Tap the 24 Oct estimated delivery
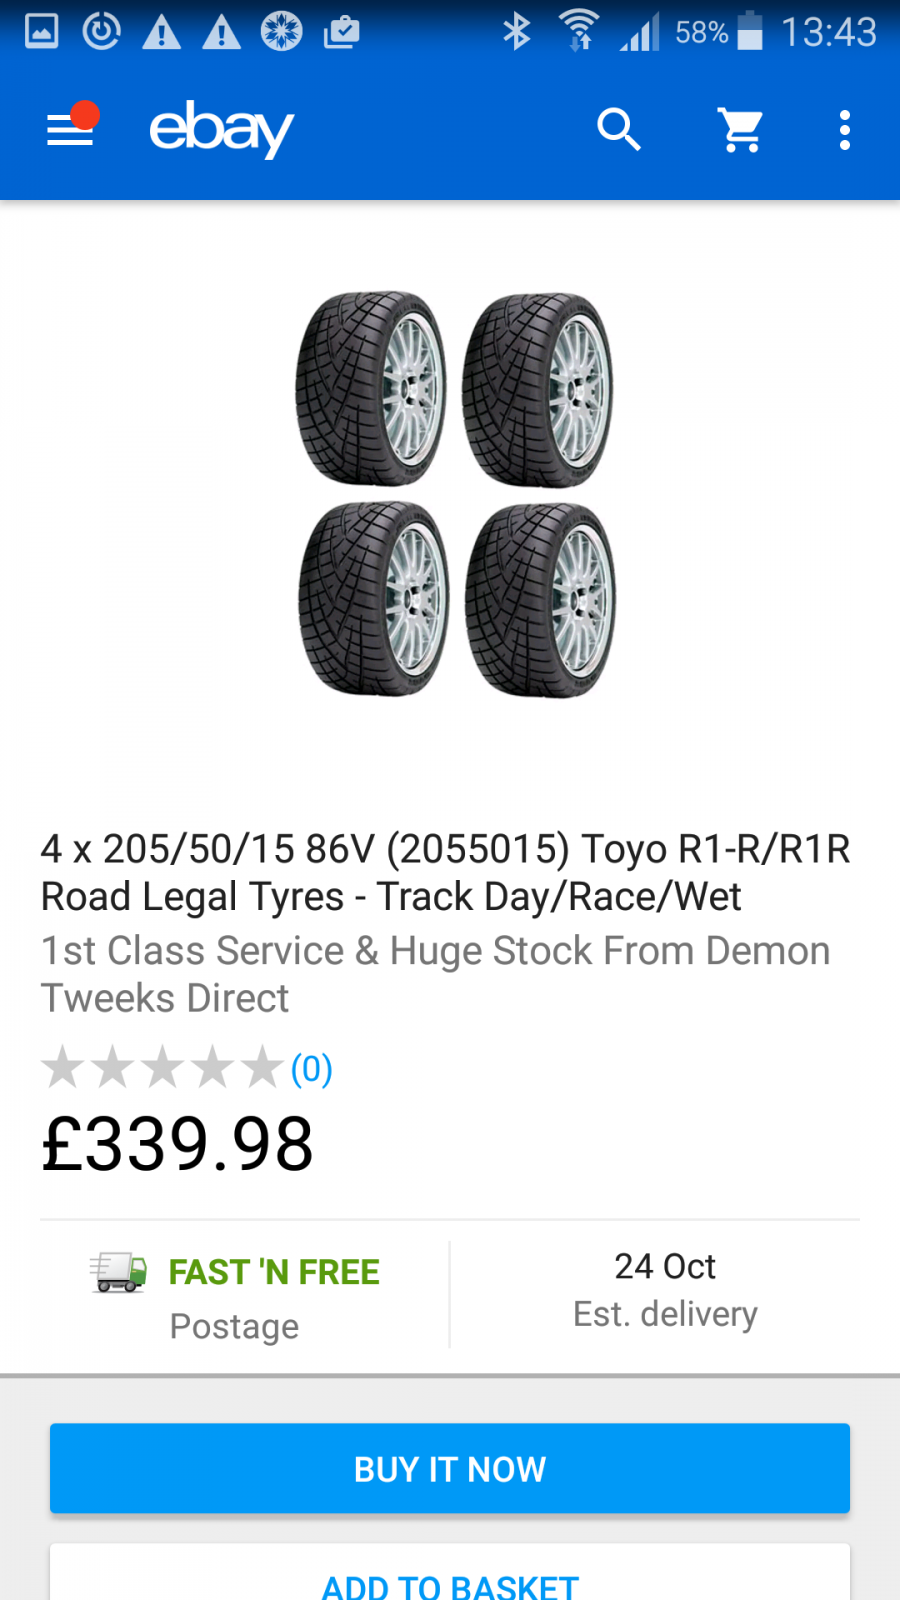The image size is (900, 1600). (x=665, y=1289)
